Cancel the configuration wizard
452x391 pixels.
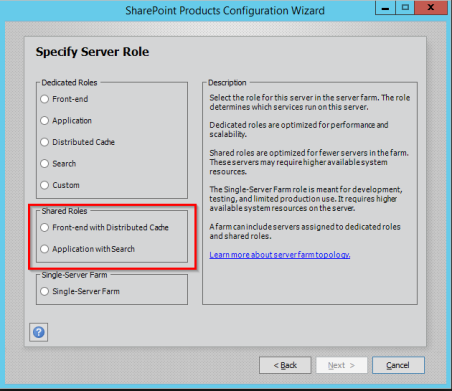point(398,365)
